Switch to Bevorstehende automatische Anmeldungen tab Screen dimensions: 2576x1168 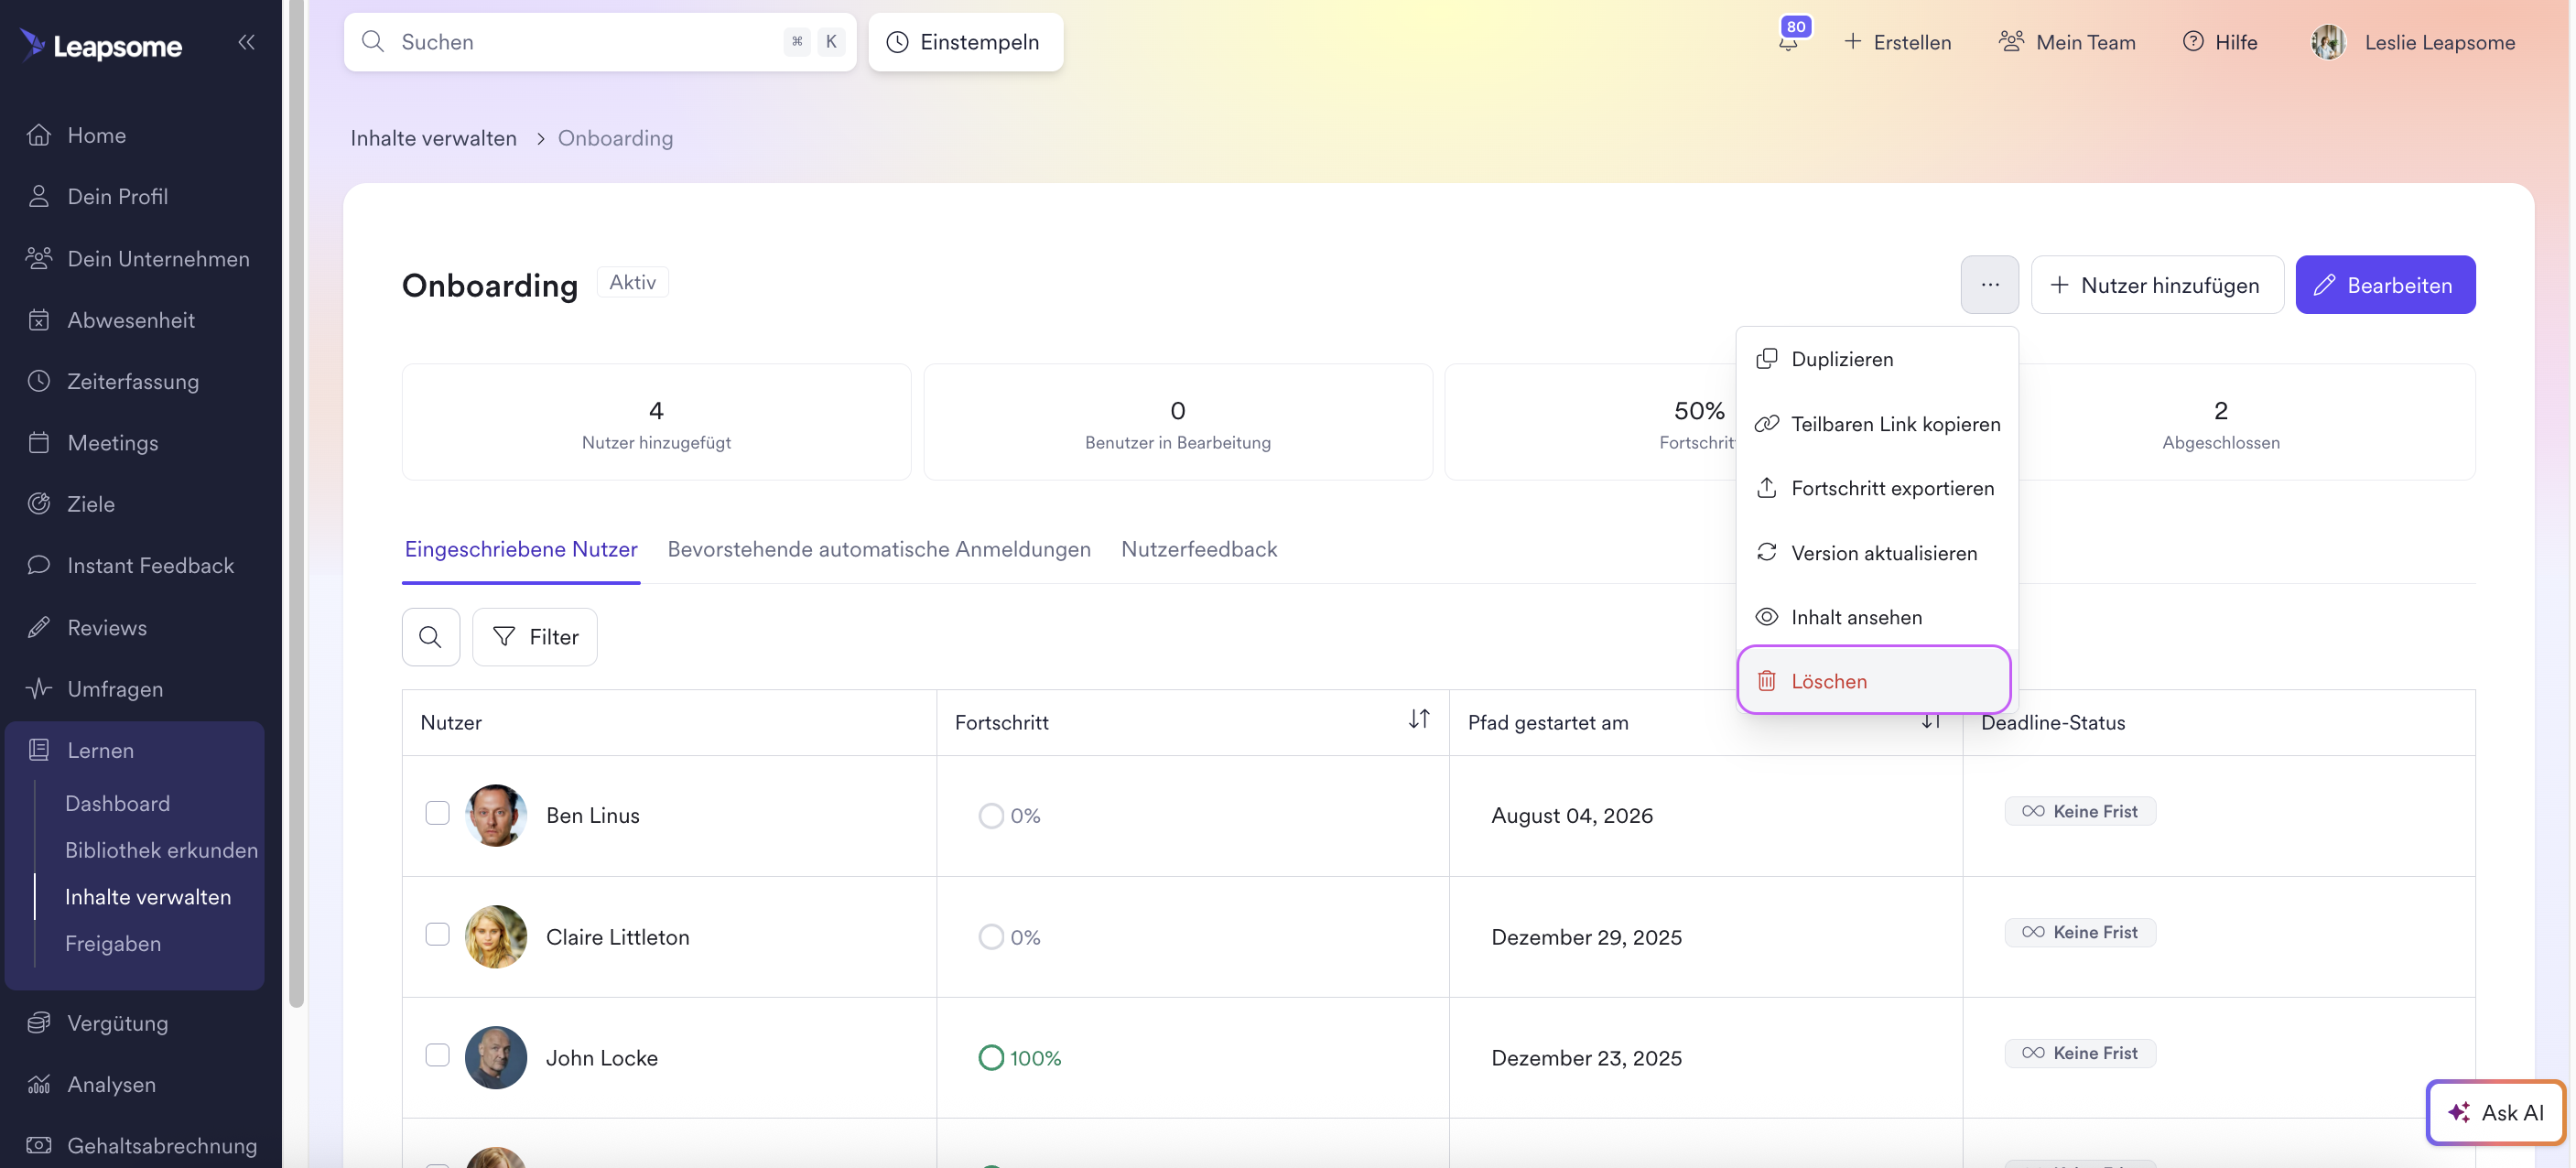(x=879, y=550)
